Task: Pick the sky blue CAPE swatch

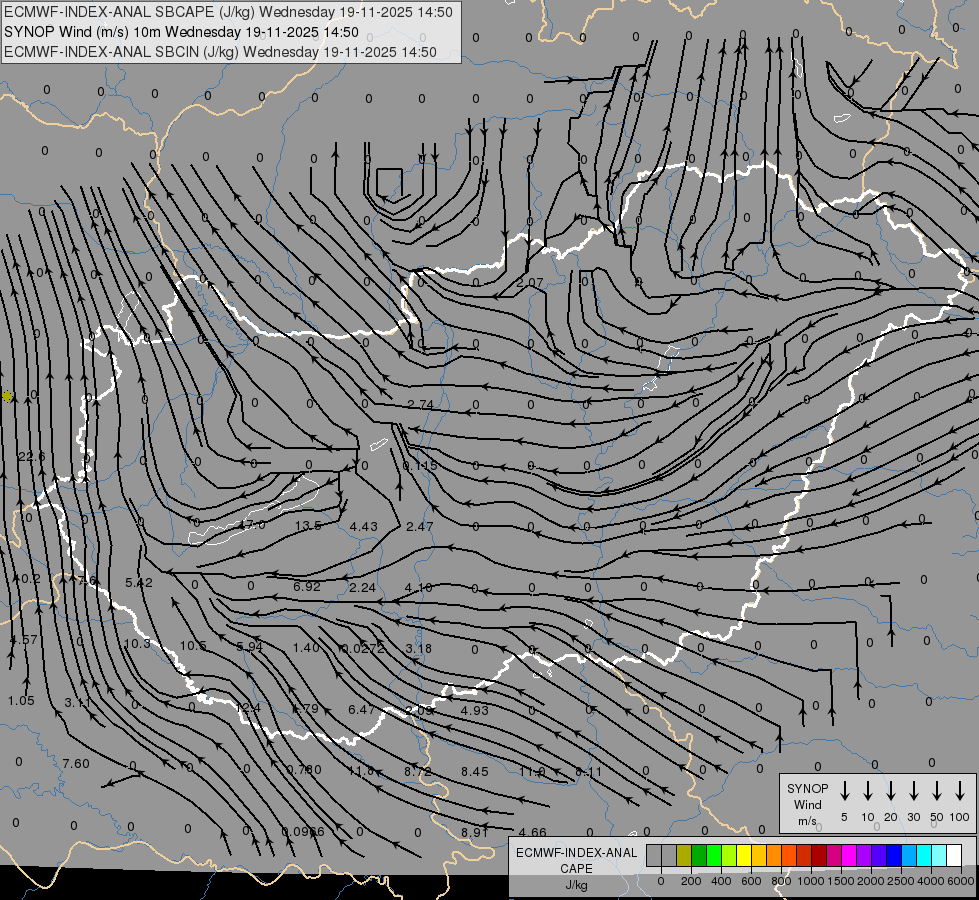Action: pos(908,855)
